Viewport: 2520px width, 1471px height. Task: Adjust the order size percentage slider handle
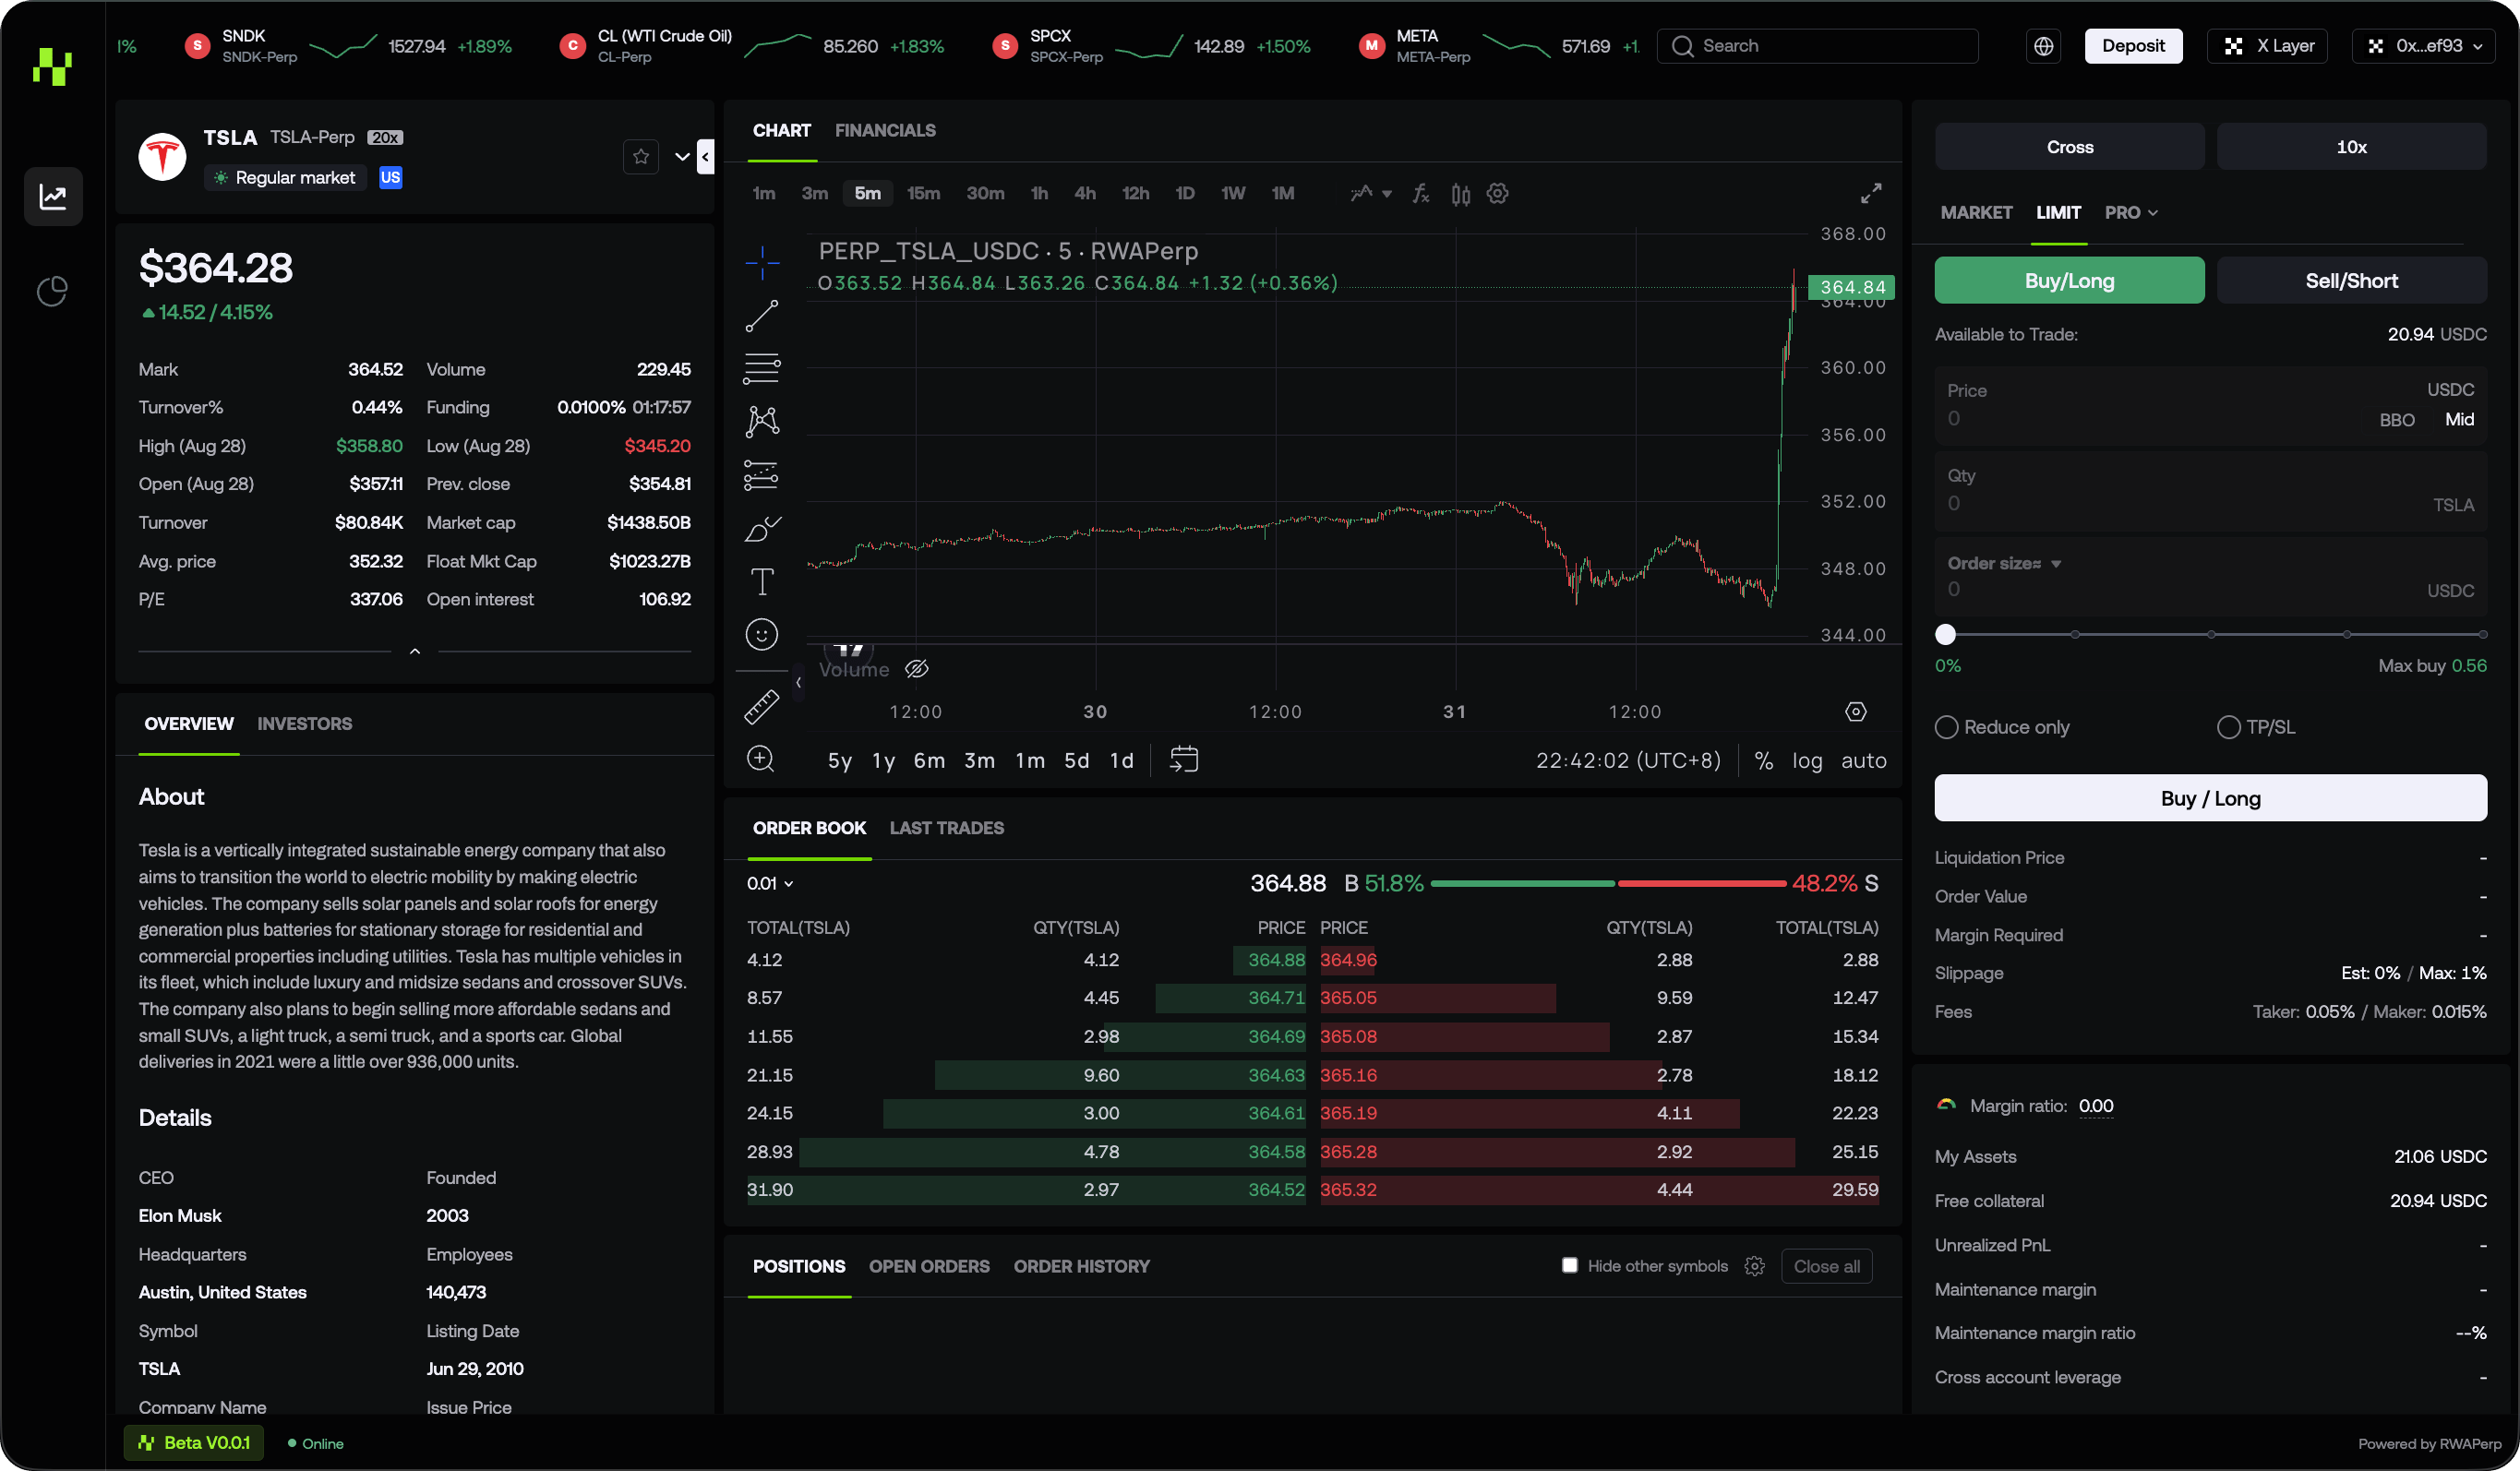point(1945,635)
